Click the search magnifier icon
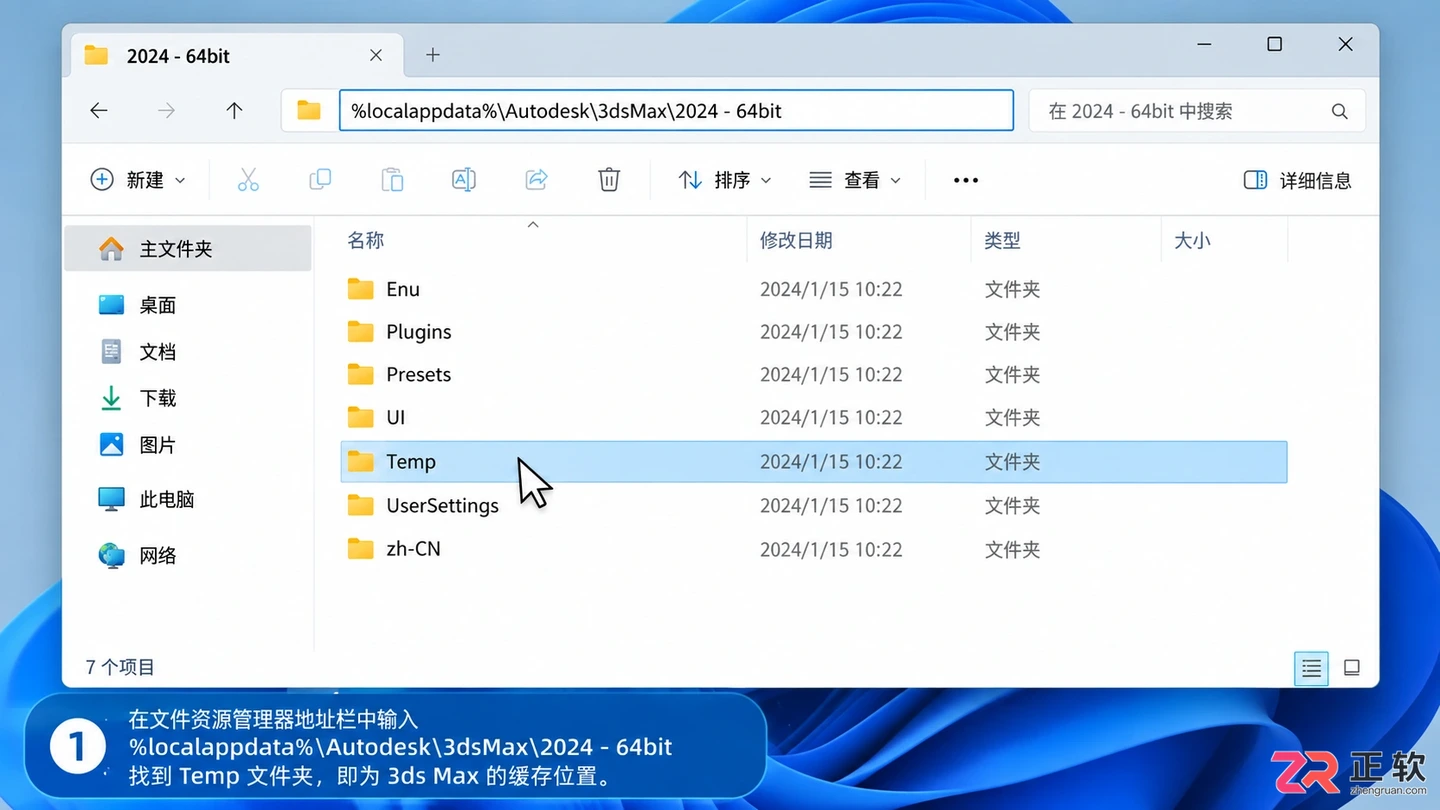The height and width of the screenshot is (810, 1440). coord(1340,111)
